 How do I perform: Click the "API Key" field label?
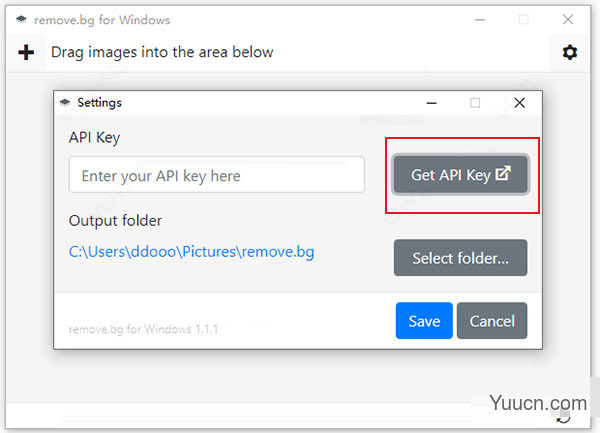coord(94,137)
